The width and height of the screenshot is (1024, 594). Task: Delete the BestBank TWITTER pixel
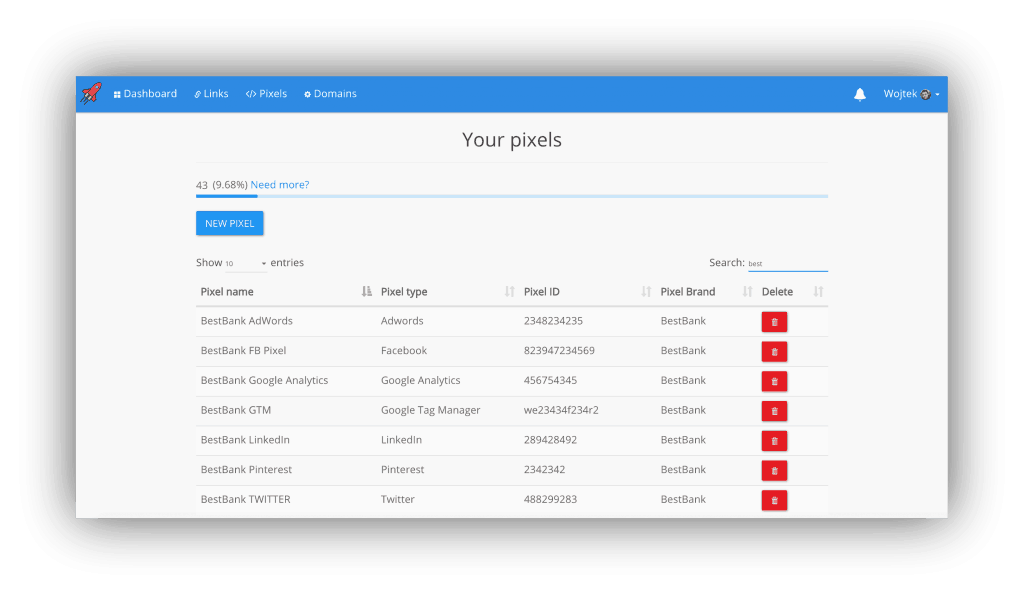(x=773, y=499)
